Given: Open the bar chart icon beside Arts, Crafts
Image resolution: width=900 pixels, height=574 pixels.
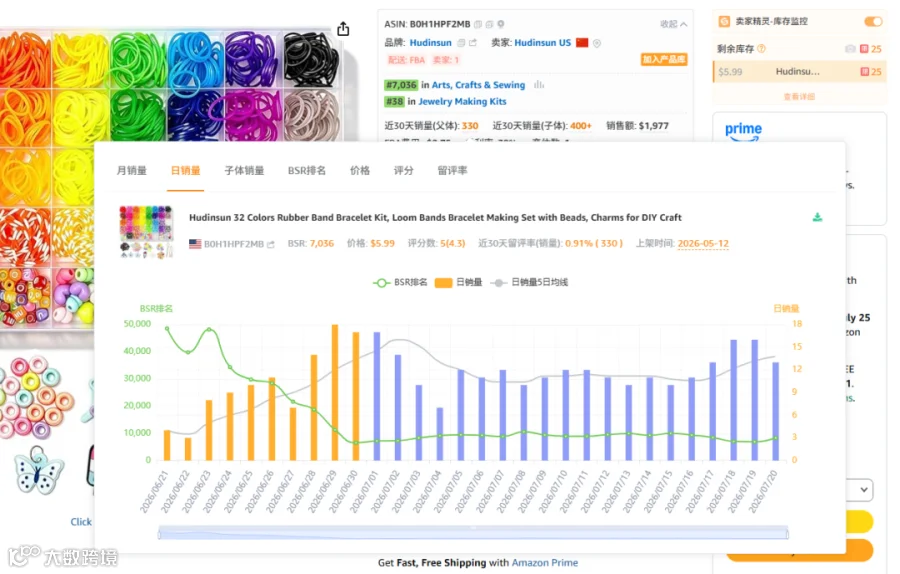Looking at the screenshot, I should click(538, 84).
